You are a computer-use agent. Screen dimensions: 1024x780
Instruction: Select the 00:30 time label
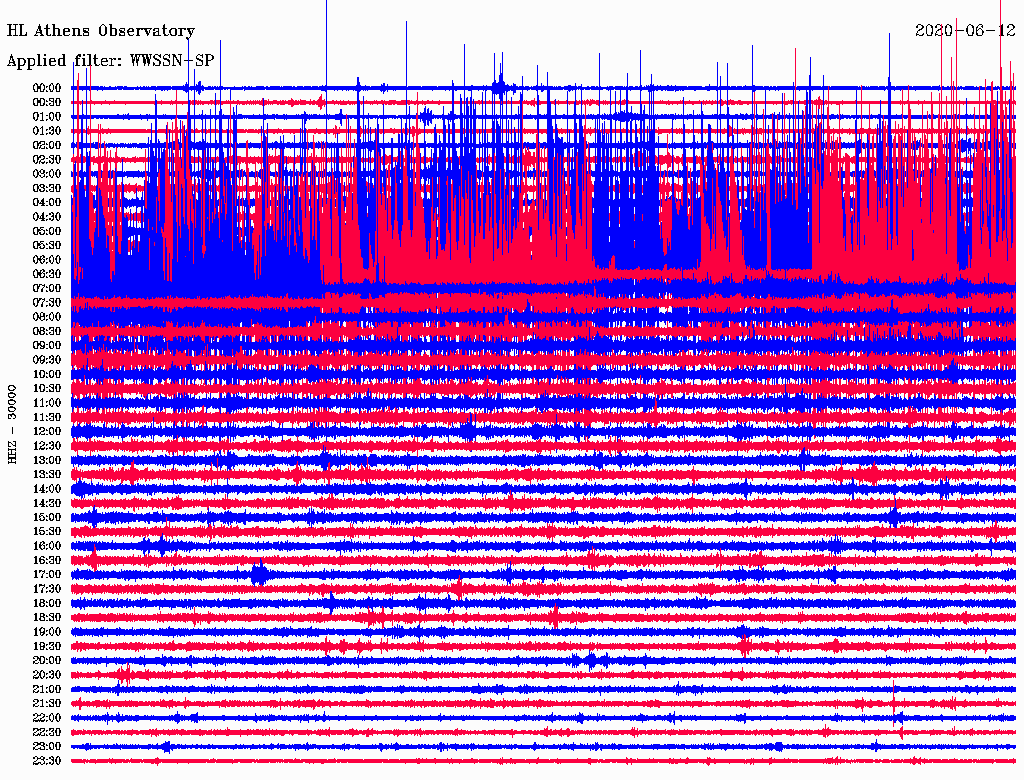coord(47,102)
